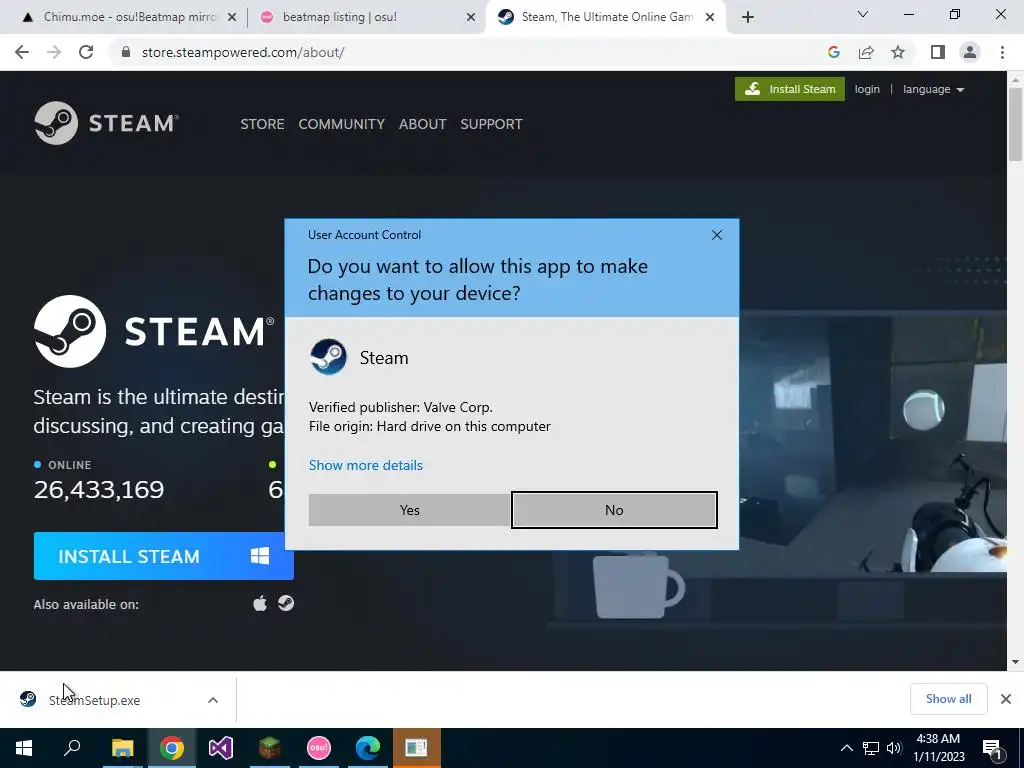Open the ABOUT menu
Image resolution: width=1024 pixels, height=768 pixels.
pyautogui.click(x=423, y=124)
